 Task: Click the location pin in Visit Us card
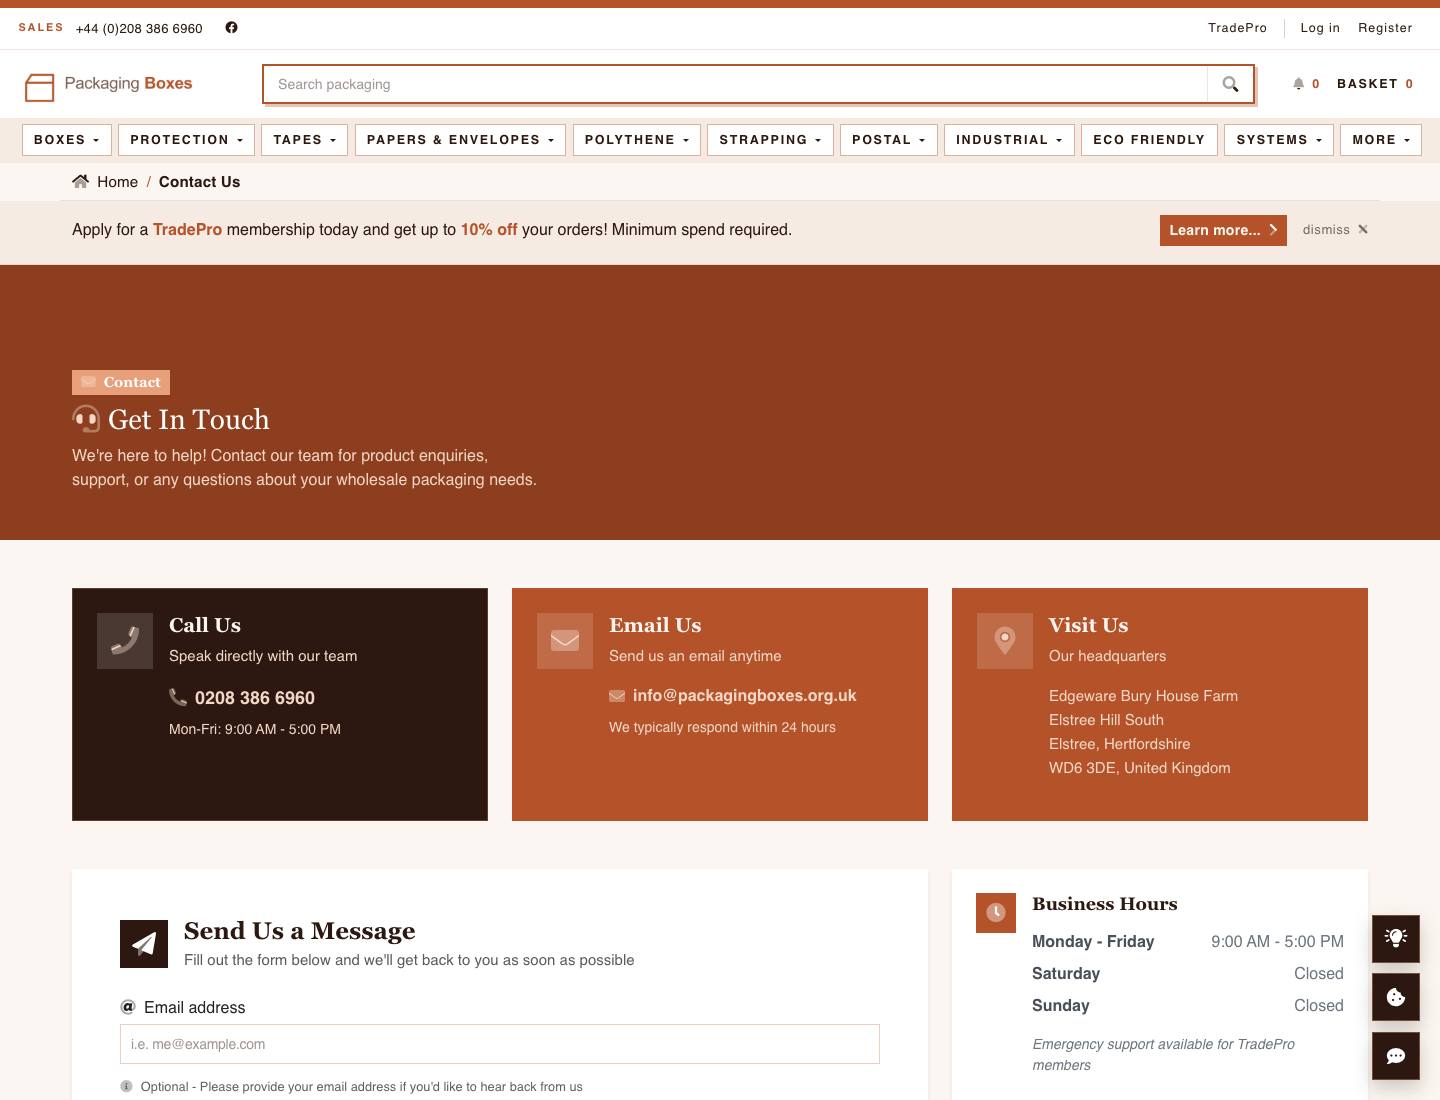(1005, 641)
